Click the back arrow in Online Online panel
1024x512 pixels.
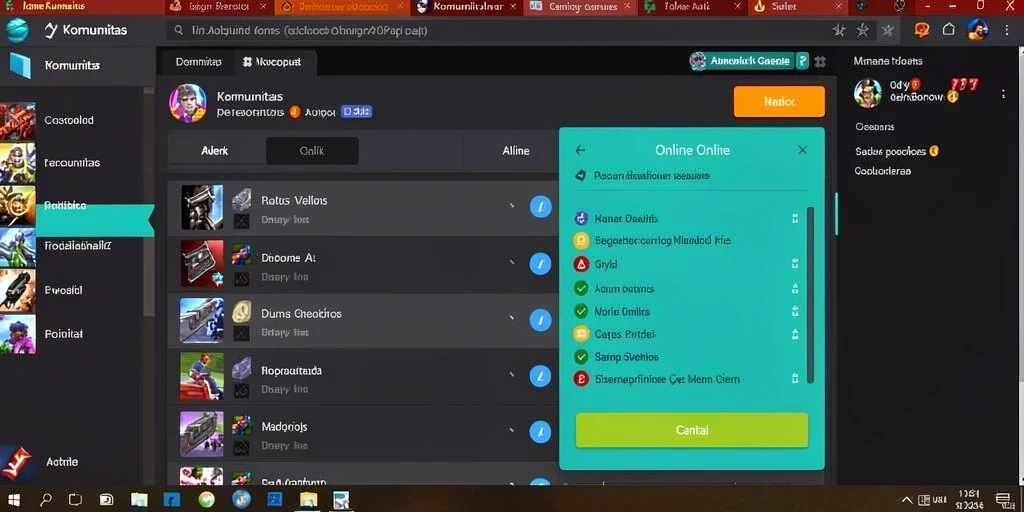[580, 150]
